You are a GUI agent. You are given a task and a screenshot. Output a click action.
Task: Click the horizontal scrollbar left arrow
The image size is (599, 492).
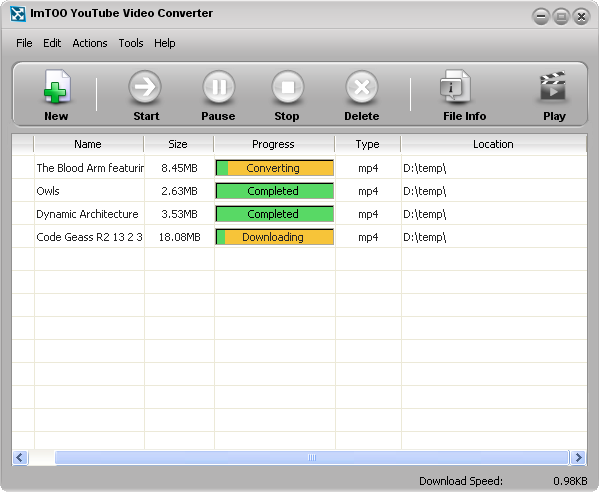click(x=20, y=458)
